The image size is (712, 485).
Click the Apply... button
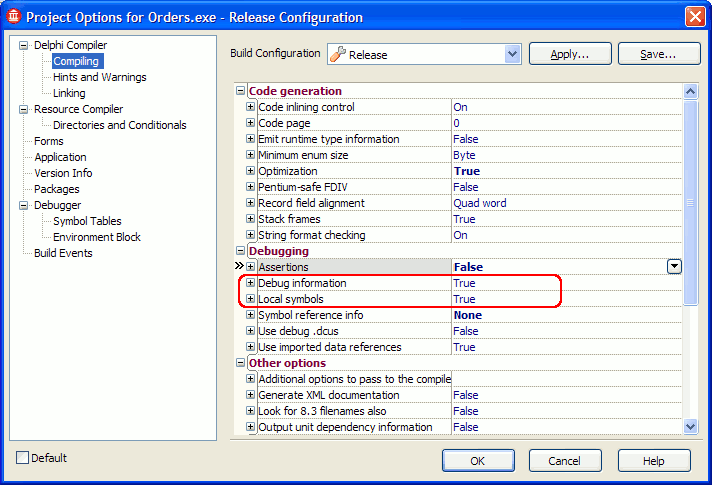point(569,54)
